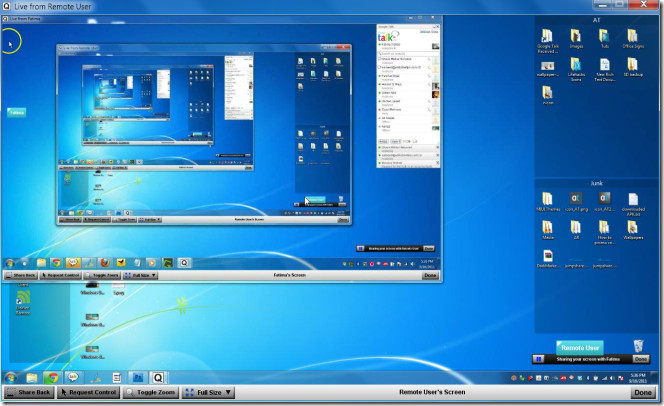Click the cyan Remote User label
Screen dimensions: 664x406
point(580,348)
